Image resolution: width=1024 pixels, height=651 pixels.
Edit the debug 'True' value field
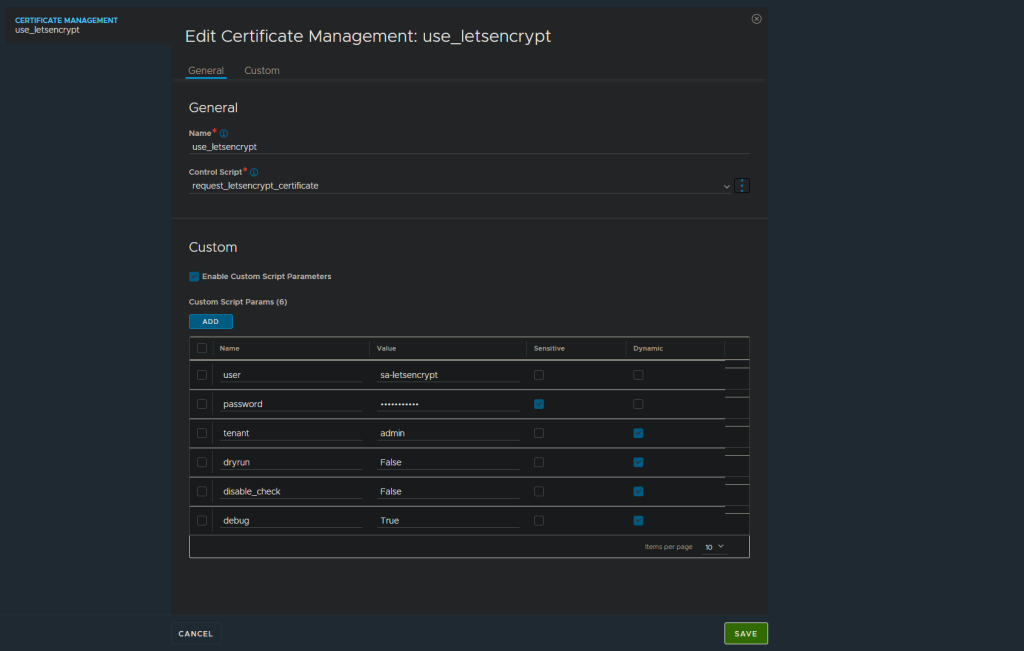448,520
